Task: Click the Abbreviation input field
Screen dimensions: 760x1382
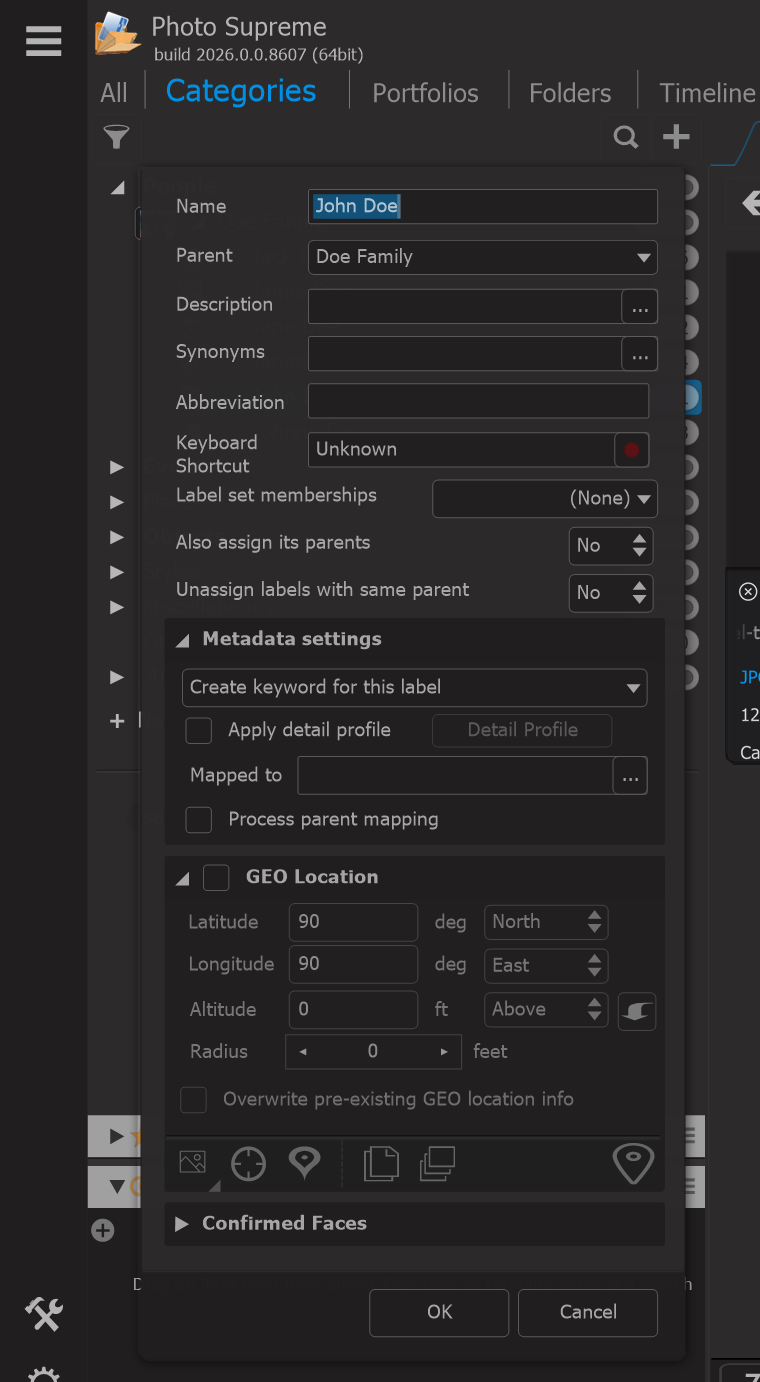Action: pos(478,401)
